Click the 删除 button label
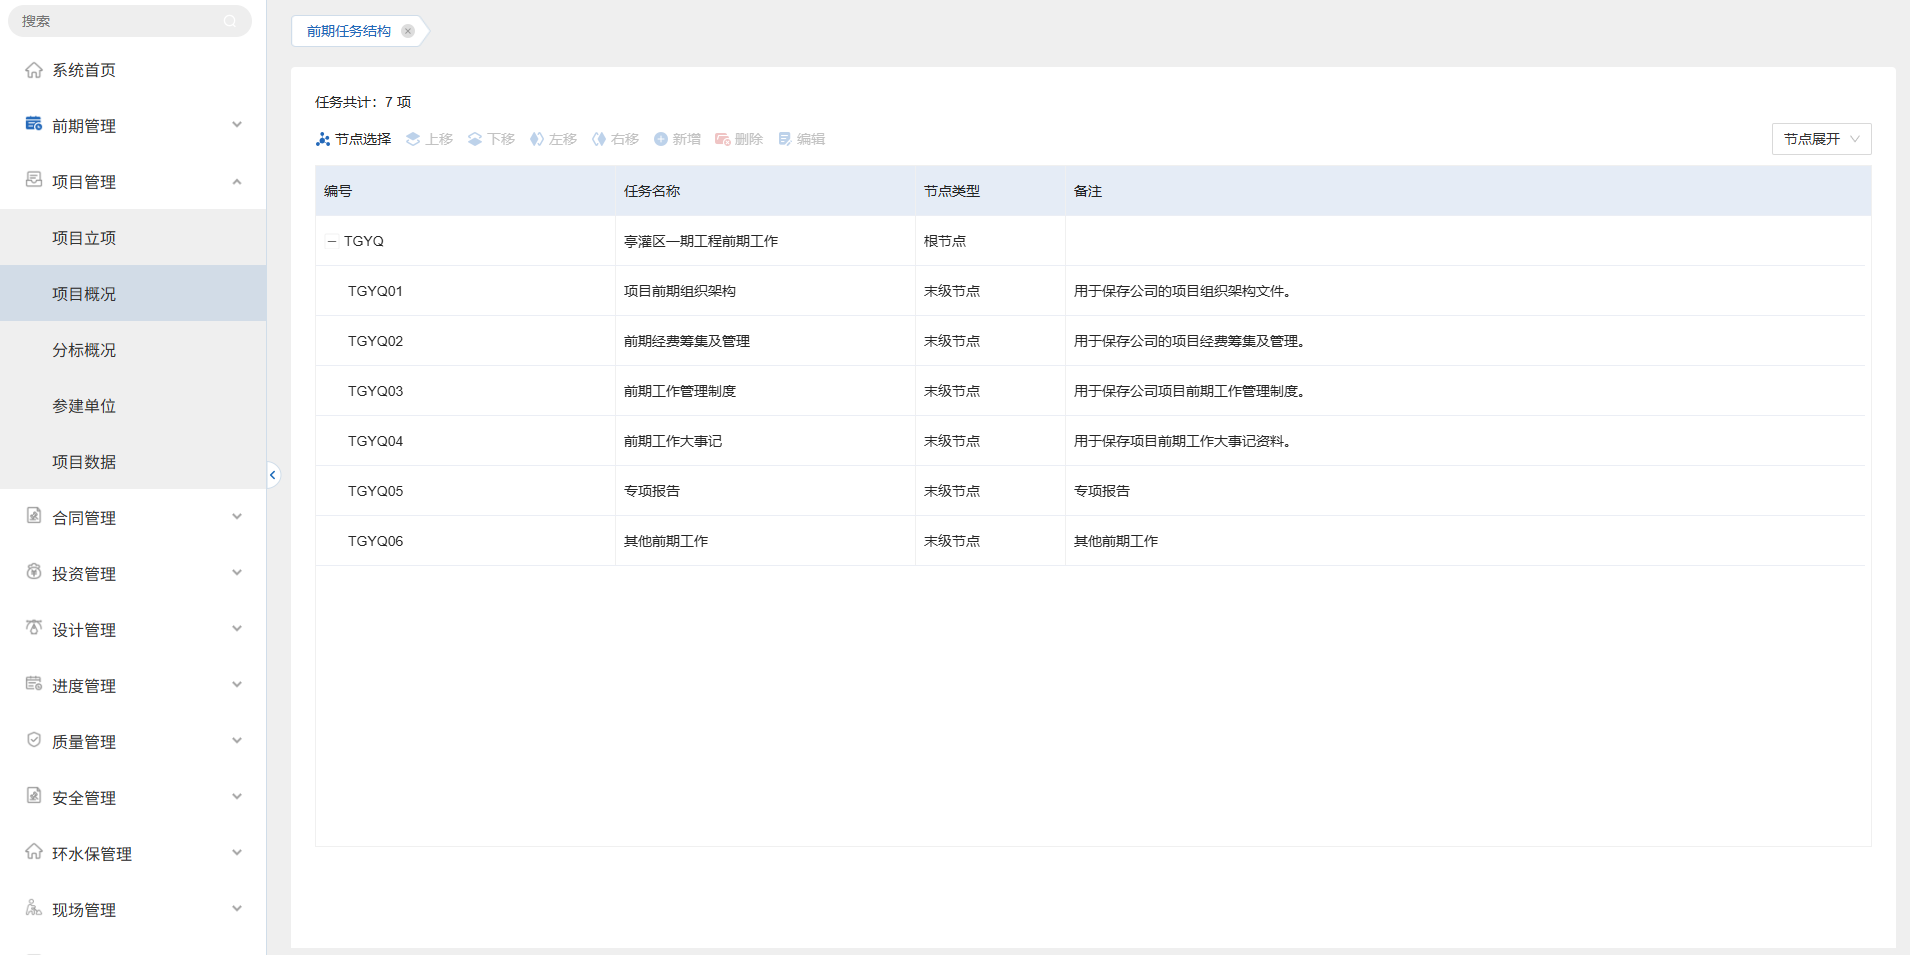Image resolution: width=1910 pixels, height=955 pixels. [x=749, y=139]
